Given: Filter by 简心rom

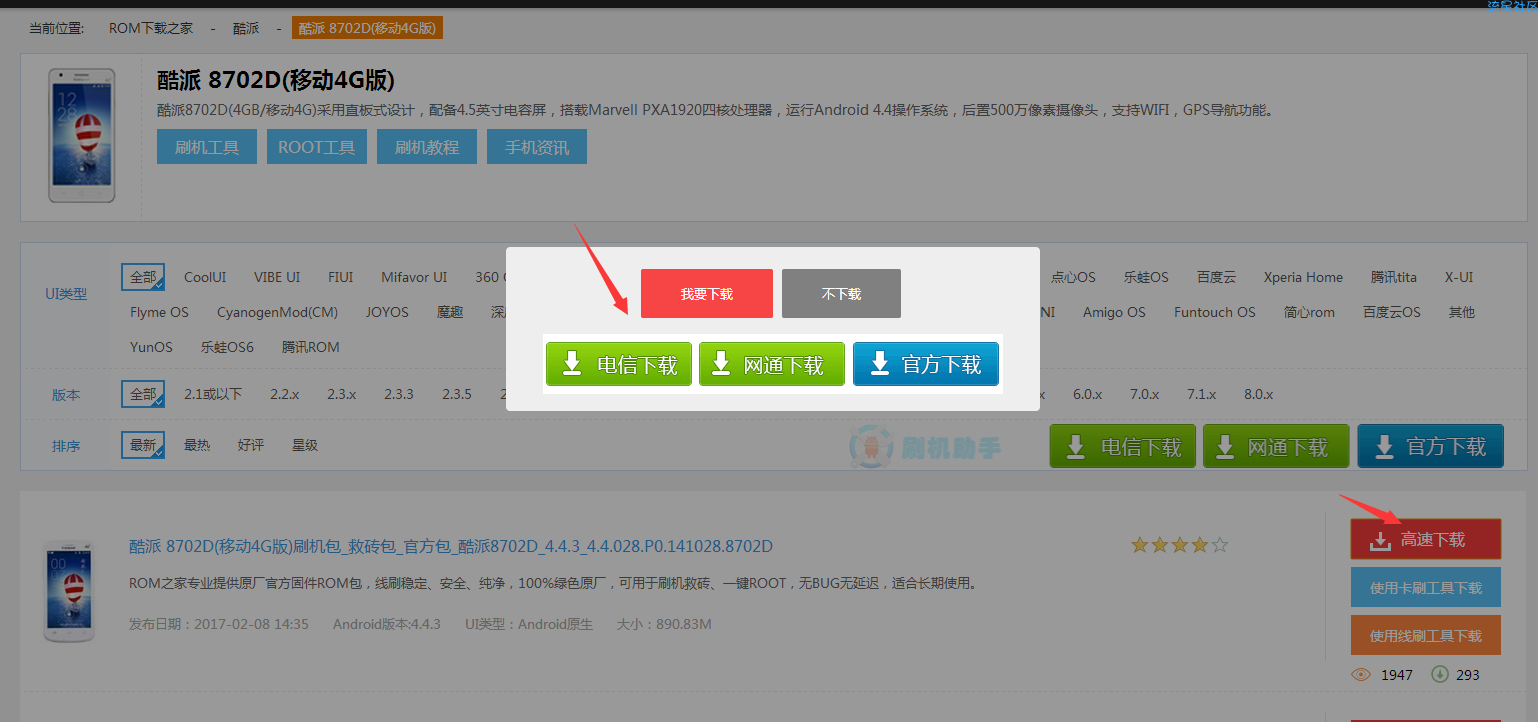Looking at the screenshot, I should [1309, 312].
